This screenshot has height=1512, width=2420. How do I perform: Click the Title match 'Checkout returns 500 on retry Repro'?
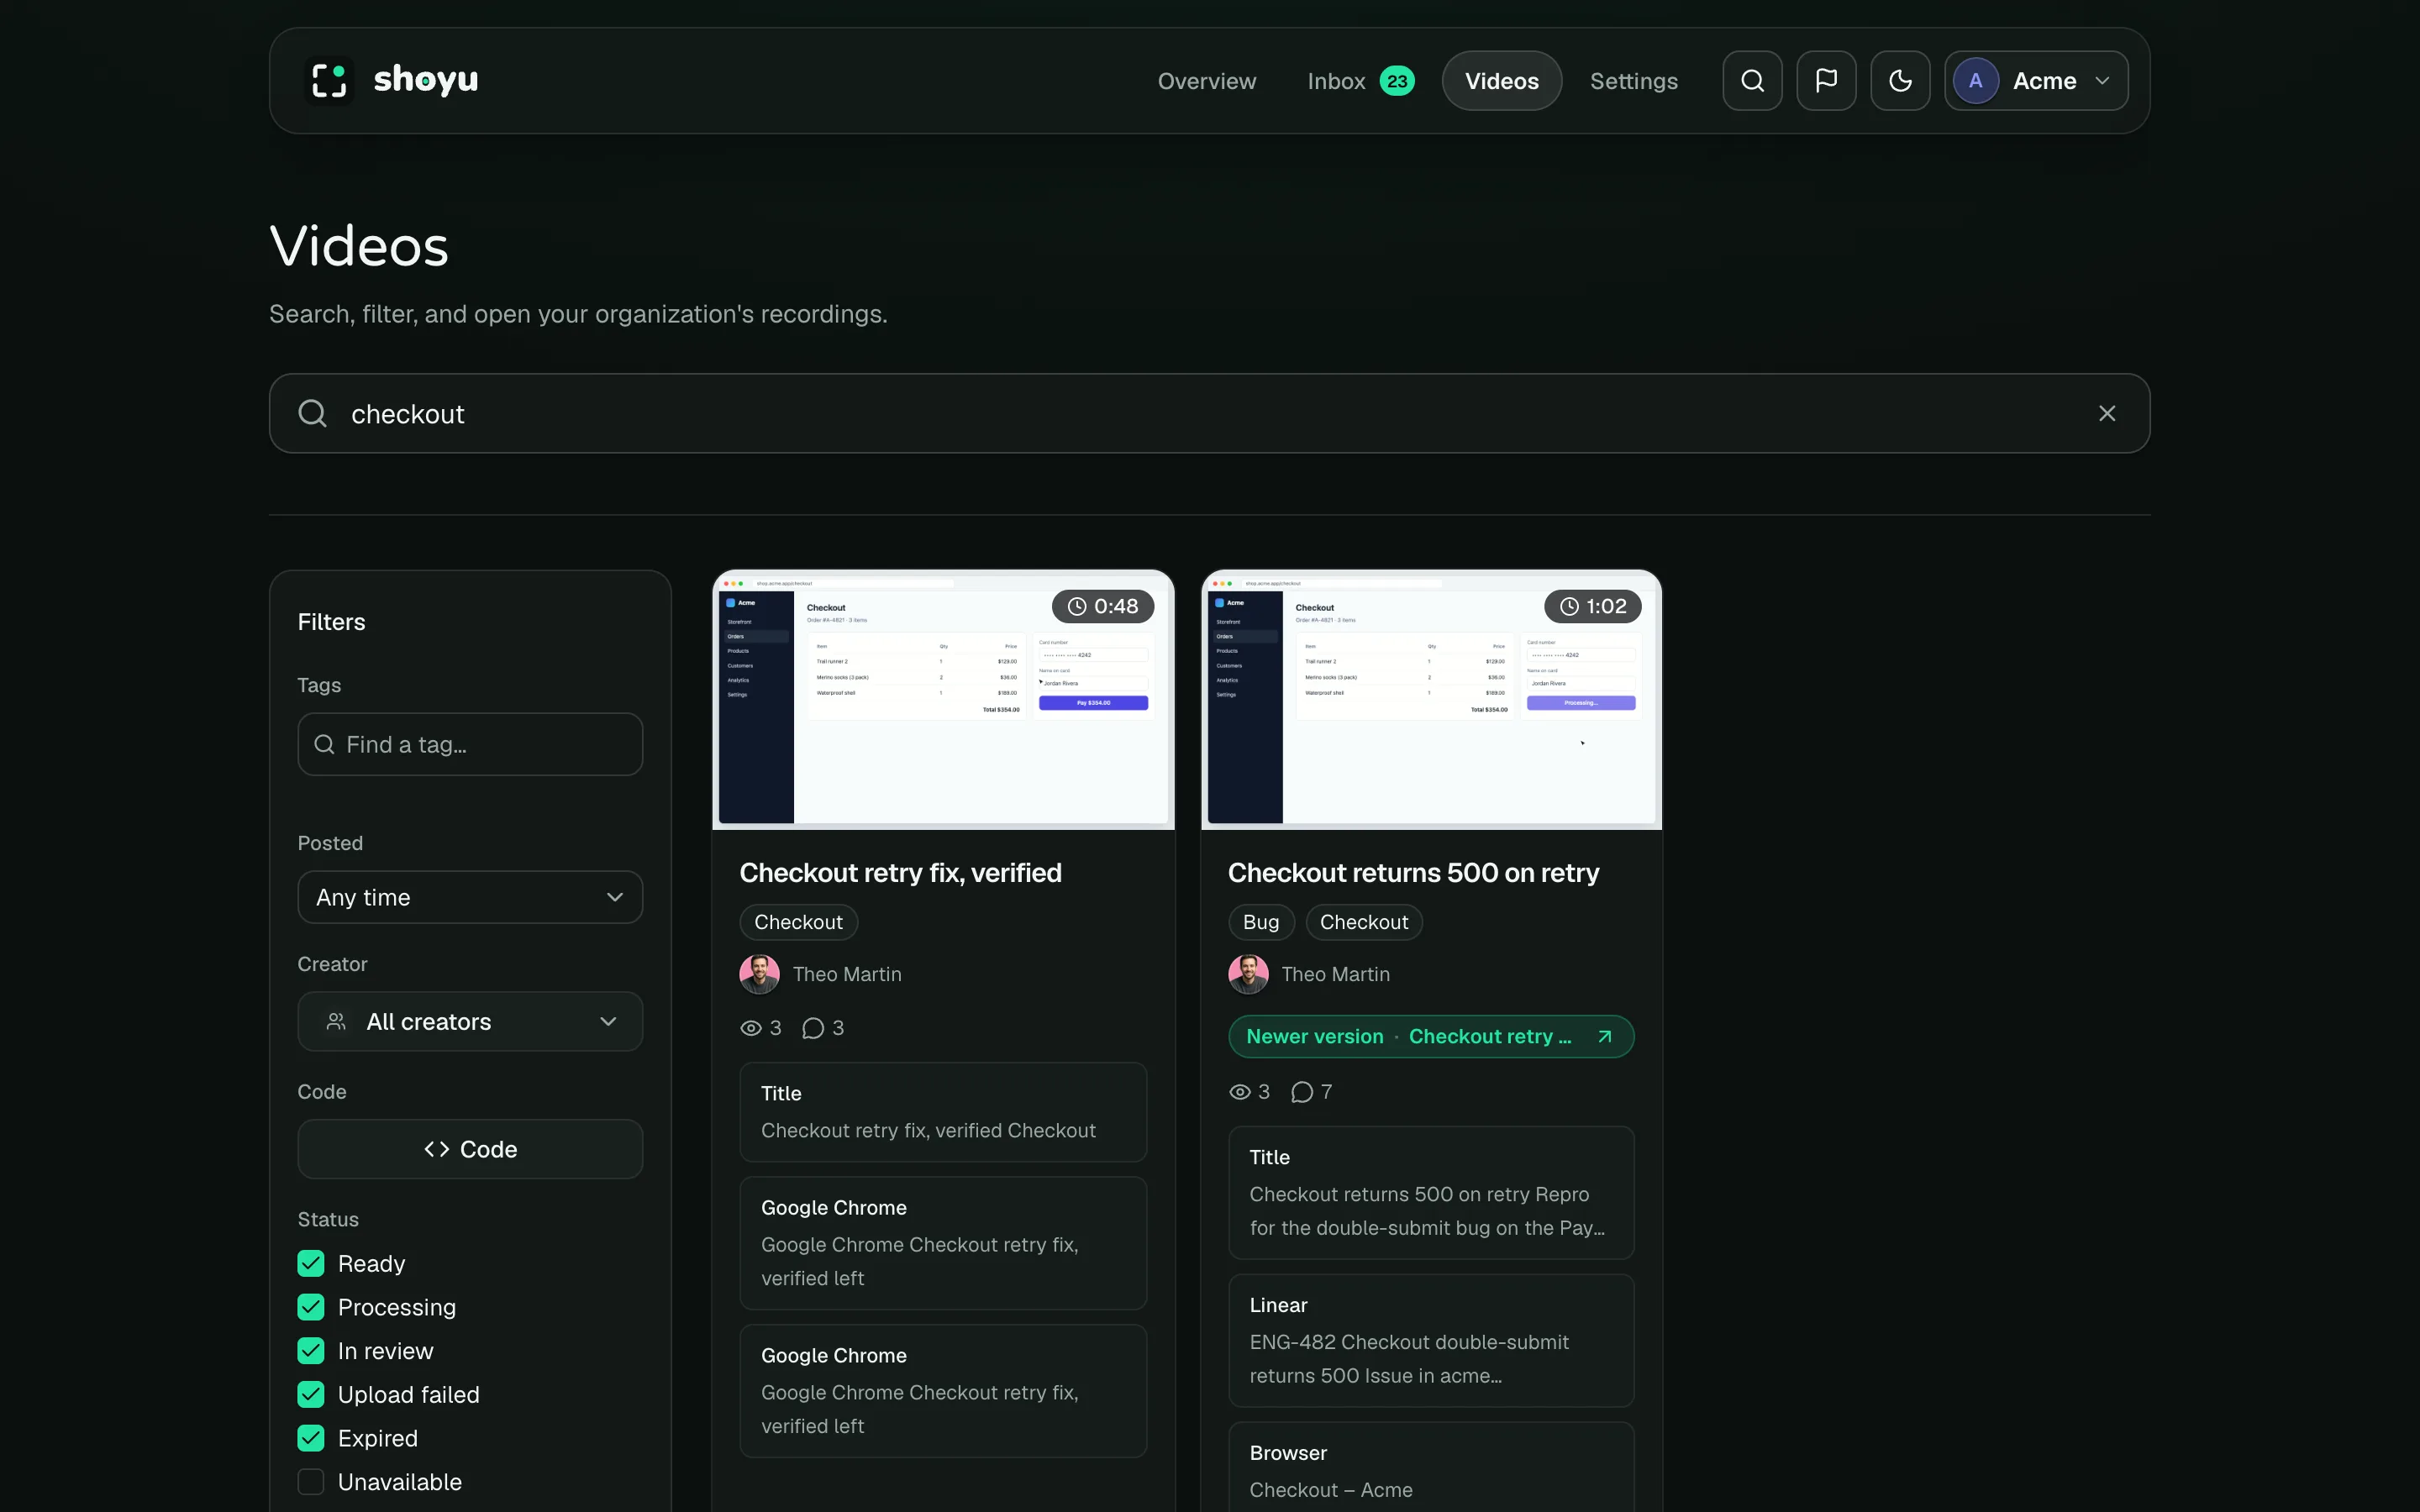point(1431,1193)
